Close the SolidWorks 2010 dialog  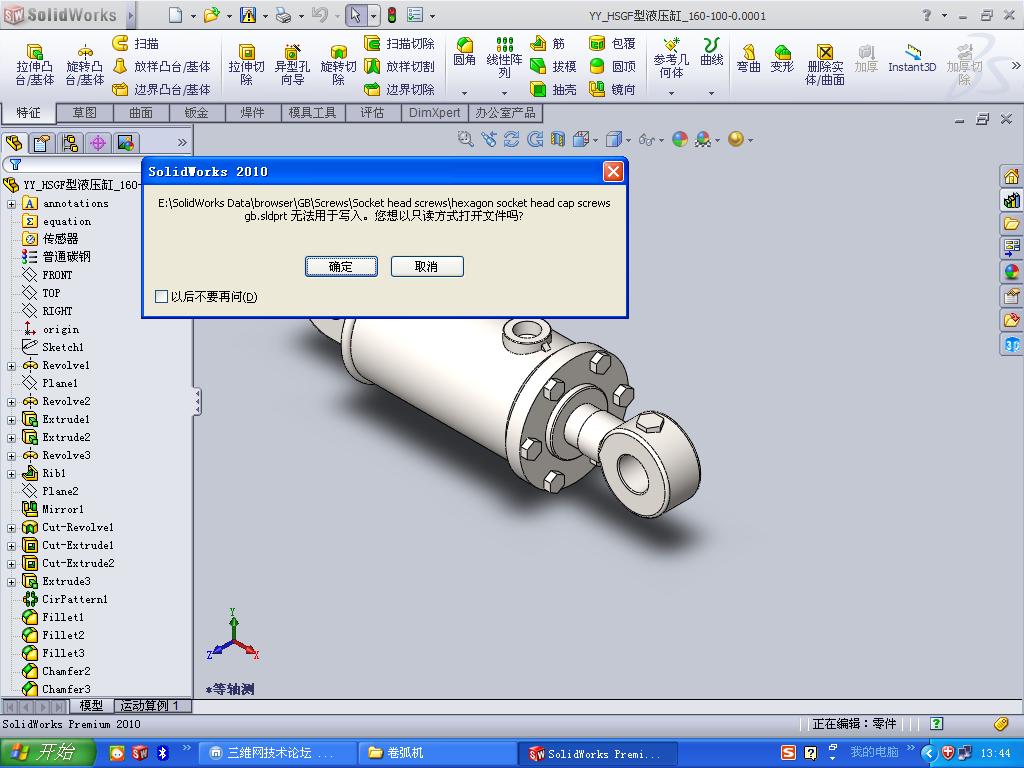[613, 172]
